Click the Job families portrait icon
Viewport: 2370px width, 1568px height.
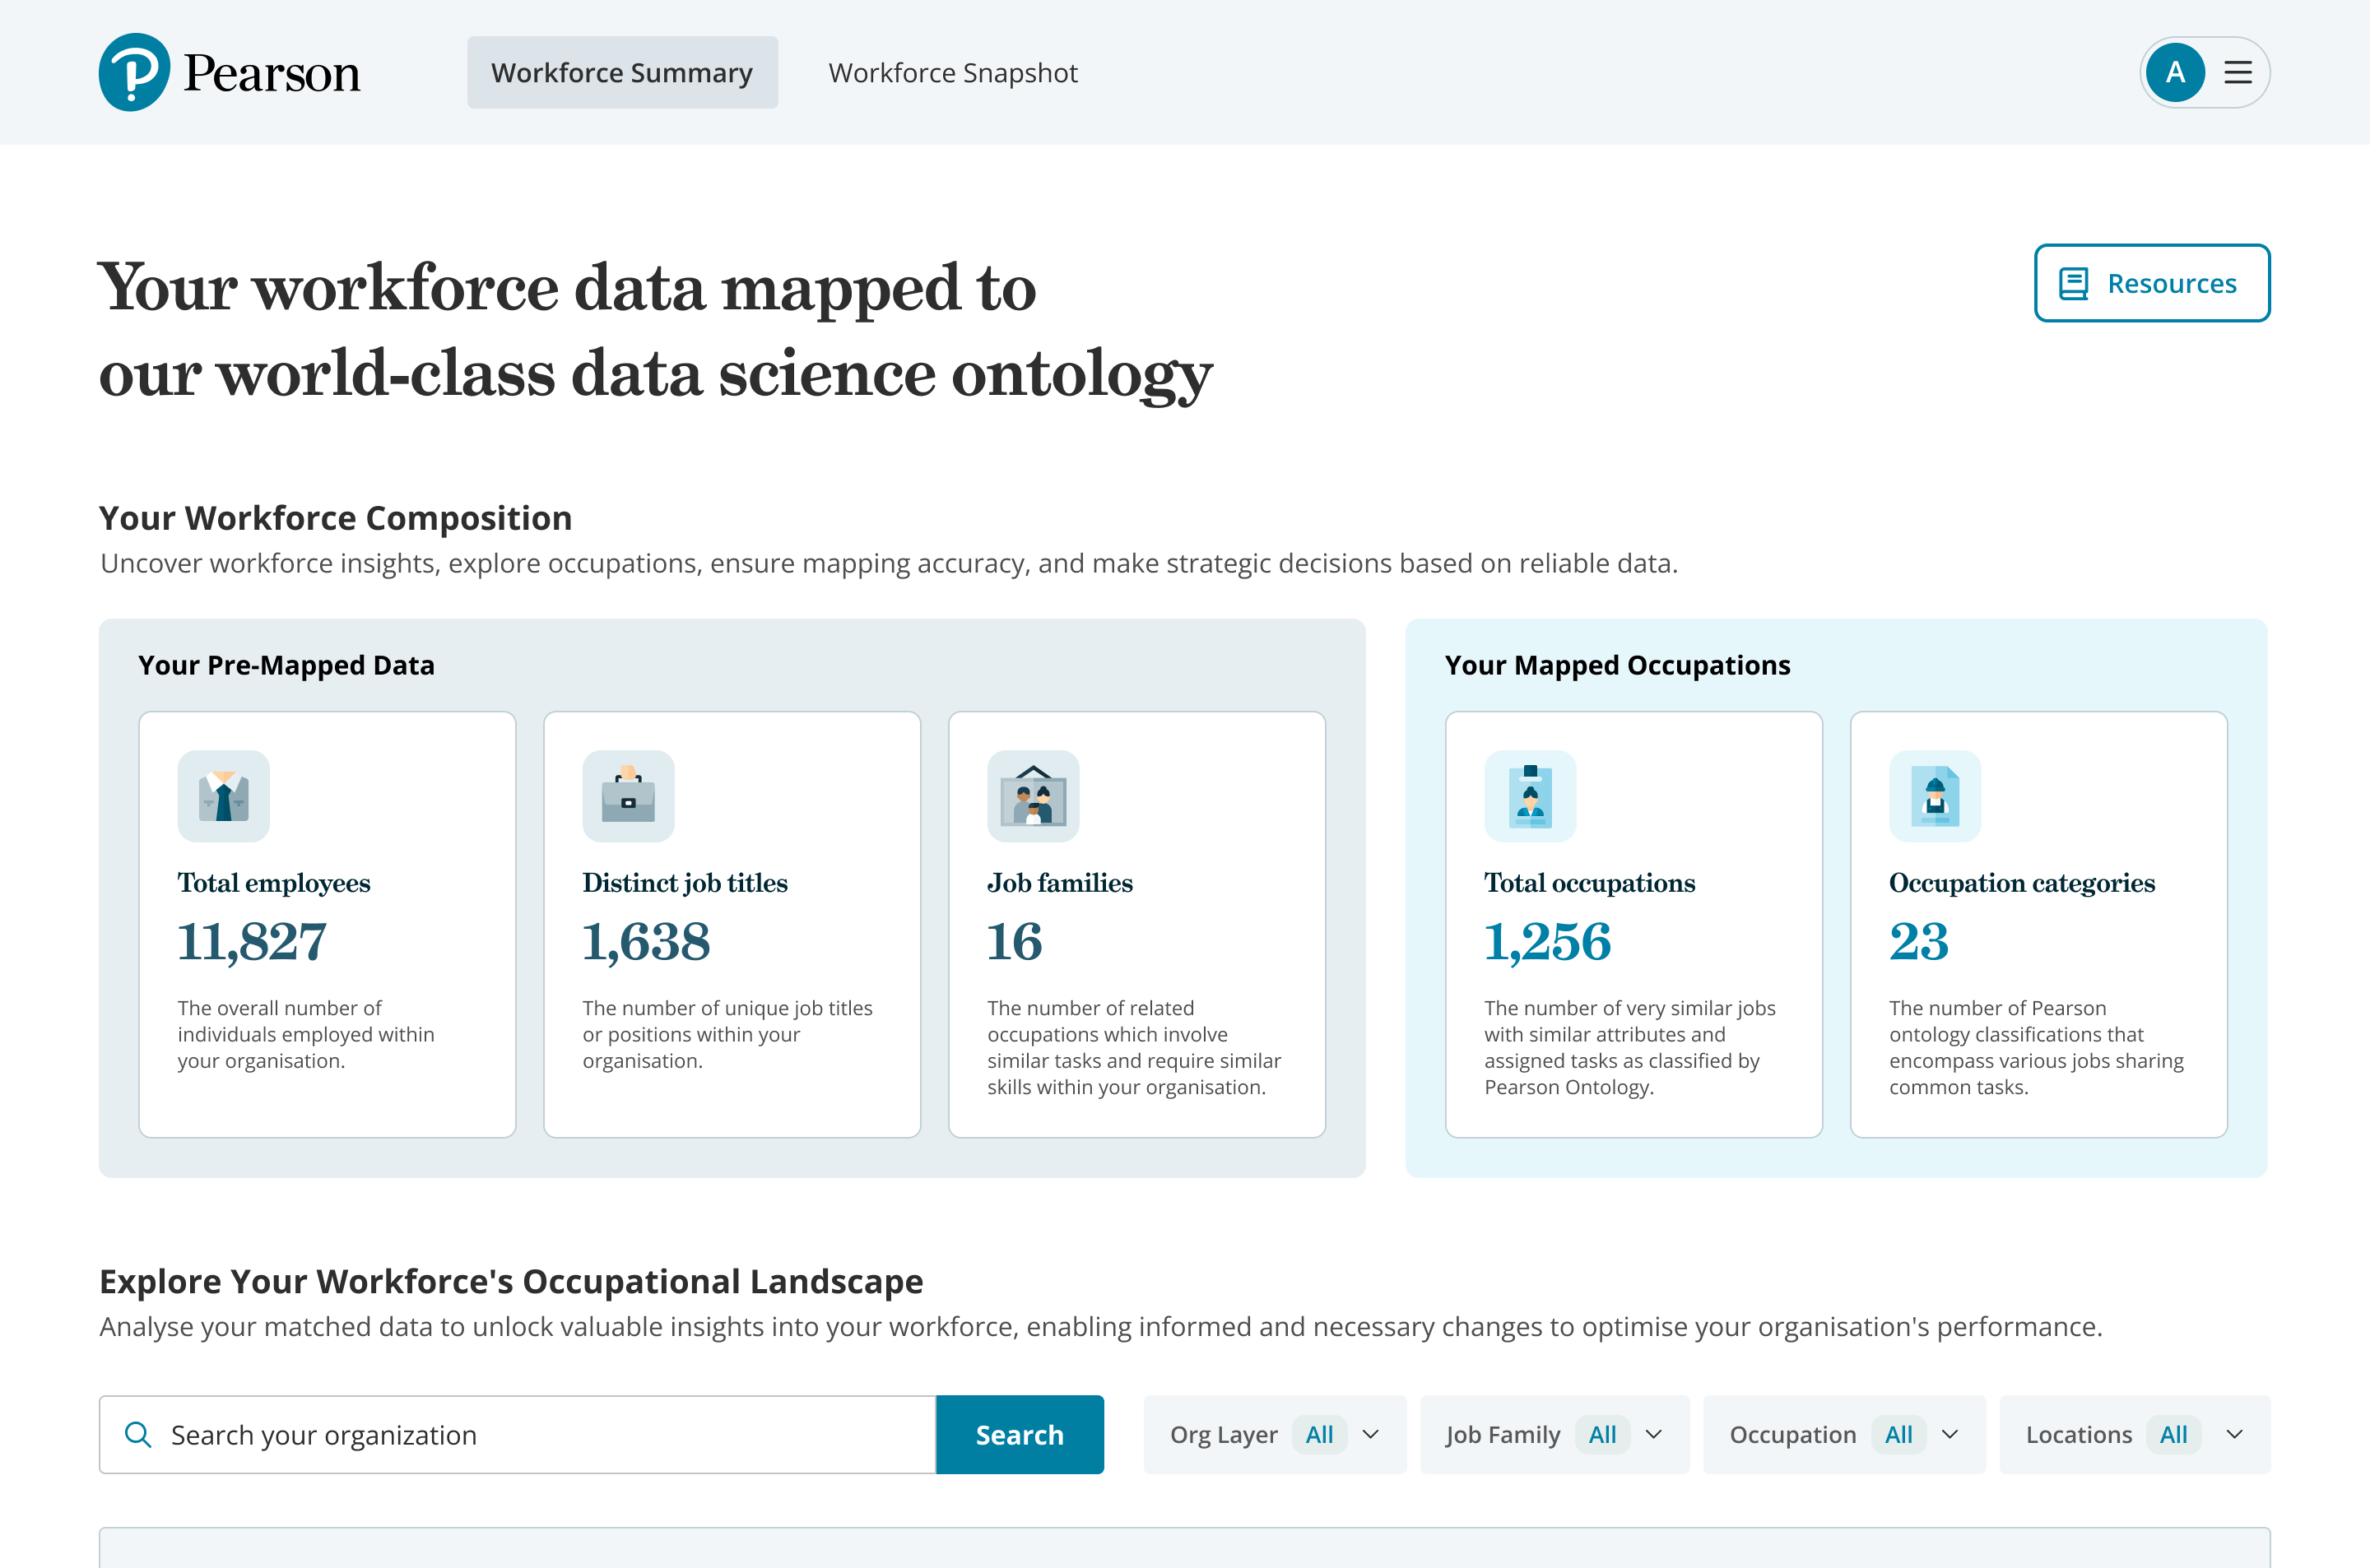click(x=1033, y=796)
